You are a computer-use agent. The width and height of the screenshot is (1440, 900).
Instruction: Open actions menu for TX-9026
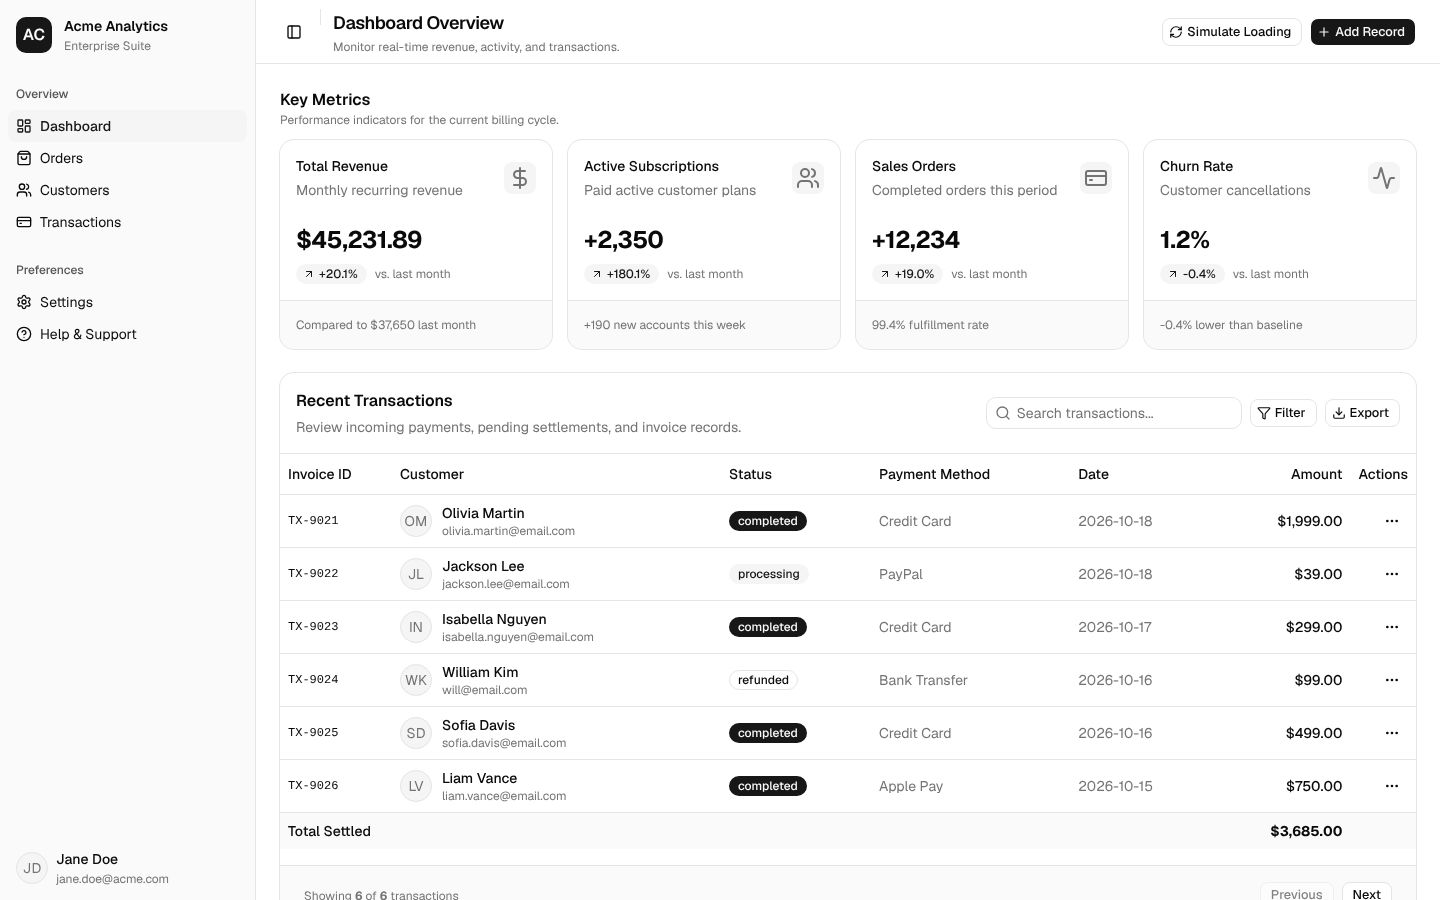pos(1391,786)
